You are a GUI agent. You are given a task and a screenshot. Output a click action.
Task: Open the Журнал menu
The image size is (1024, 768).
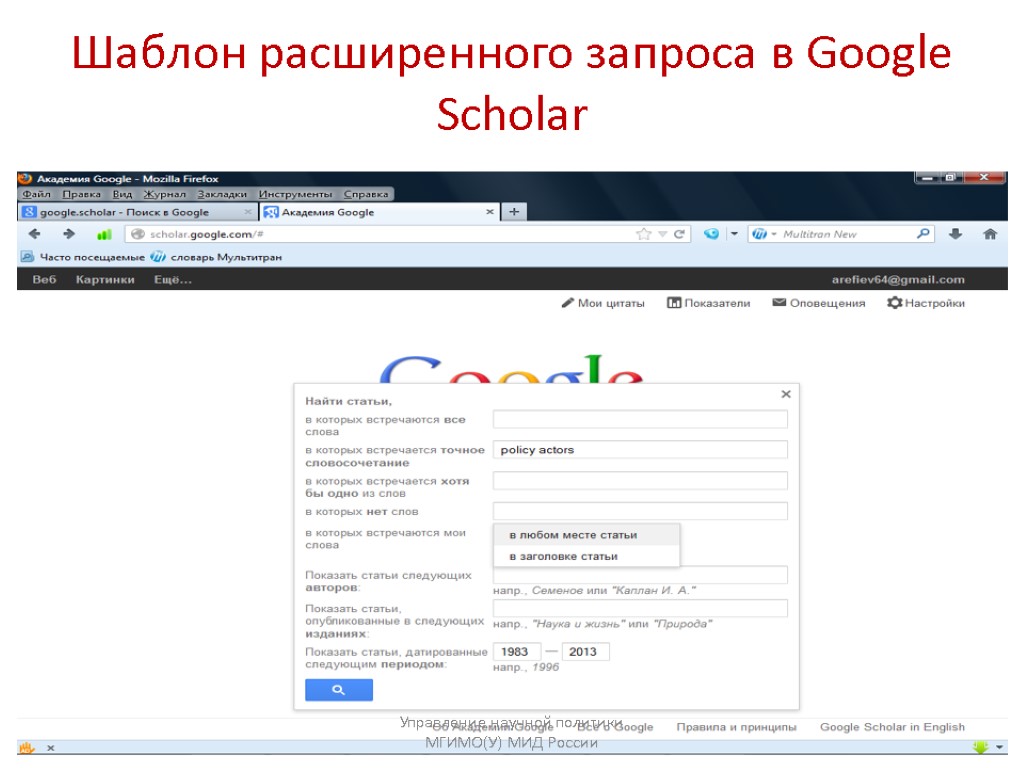click(x=165, y=194)
